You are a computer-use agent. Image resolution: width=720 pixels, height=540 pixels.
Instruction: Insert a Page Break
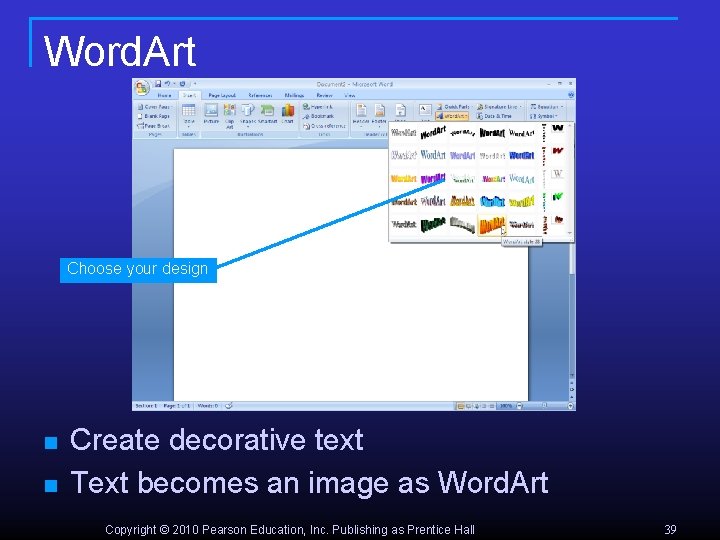click(154, 126)
